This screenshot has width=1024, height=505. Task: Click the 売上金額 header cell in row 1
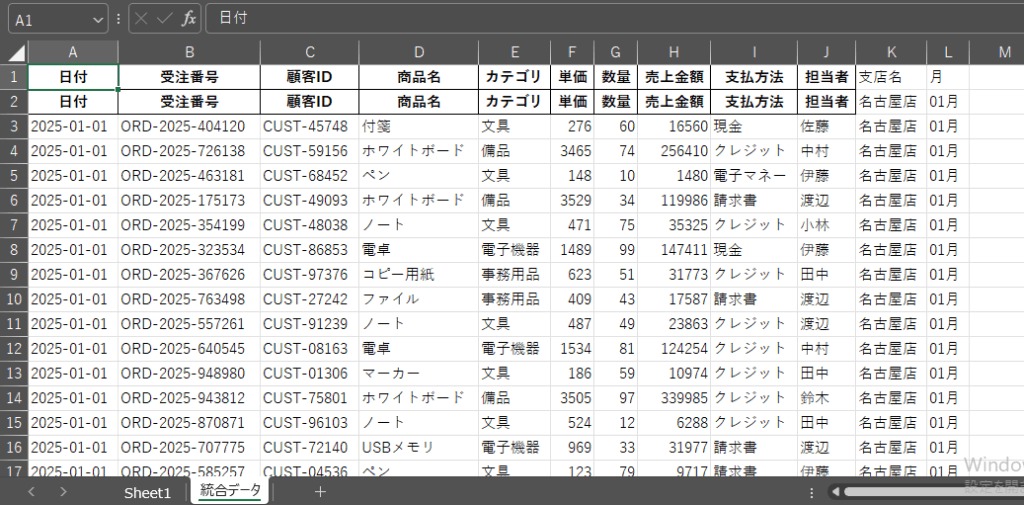pos(673,77)
